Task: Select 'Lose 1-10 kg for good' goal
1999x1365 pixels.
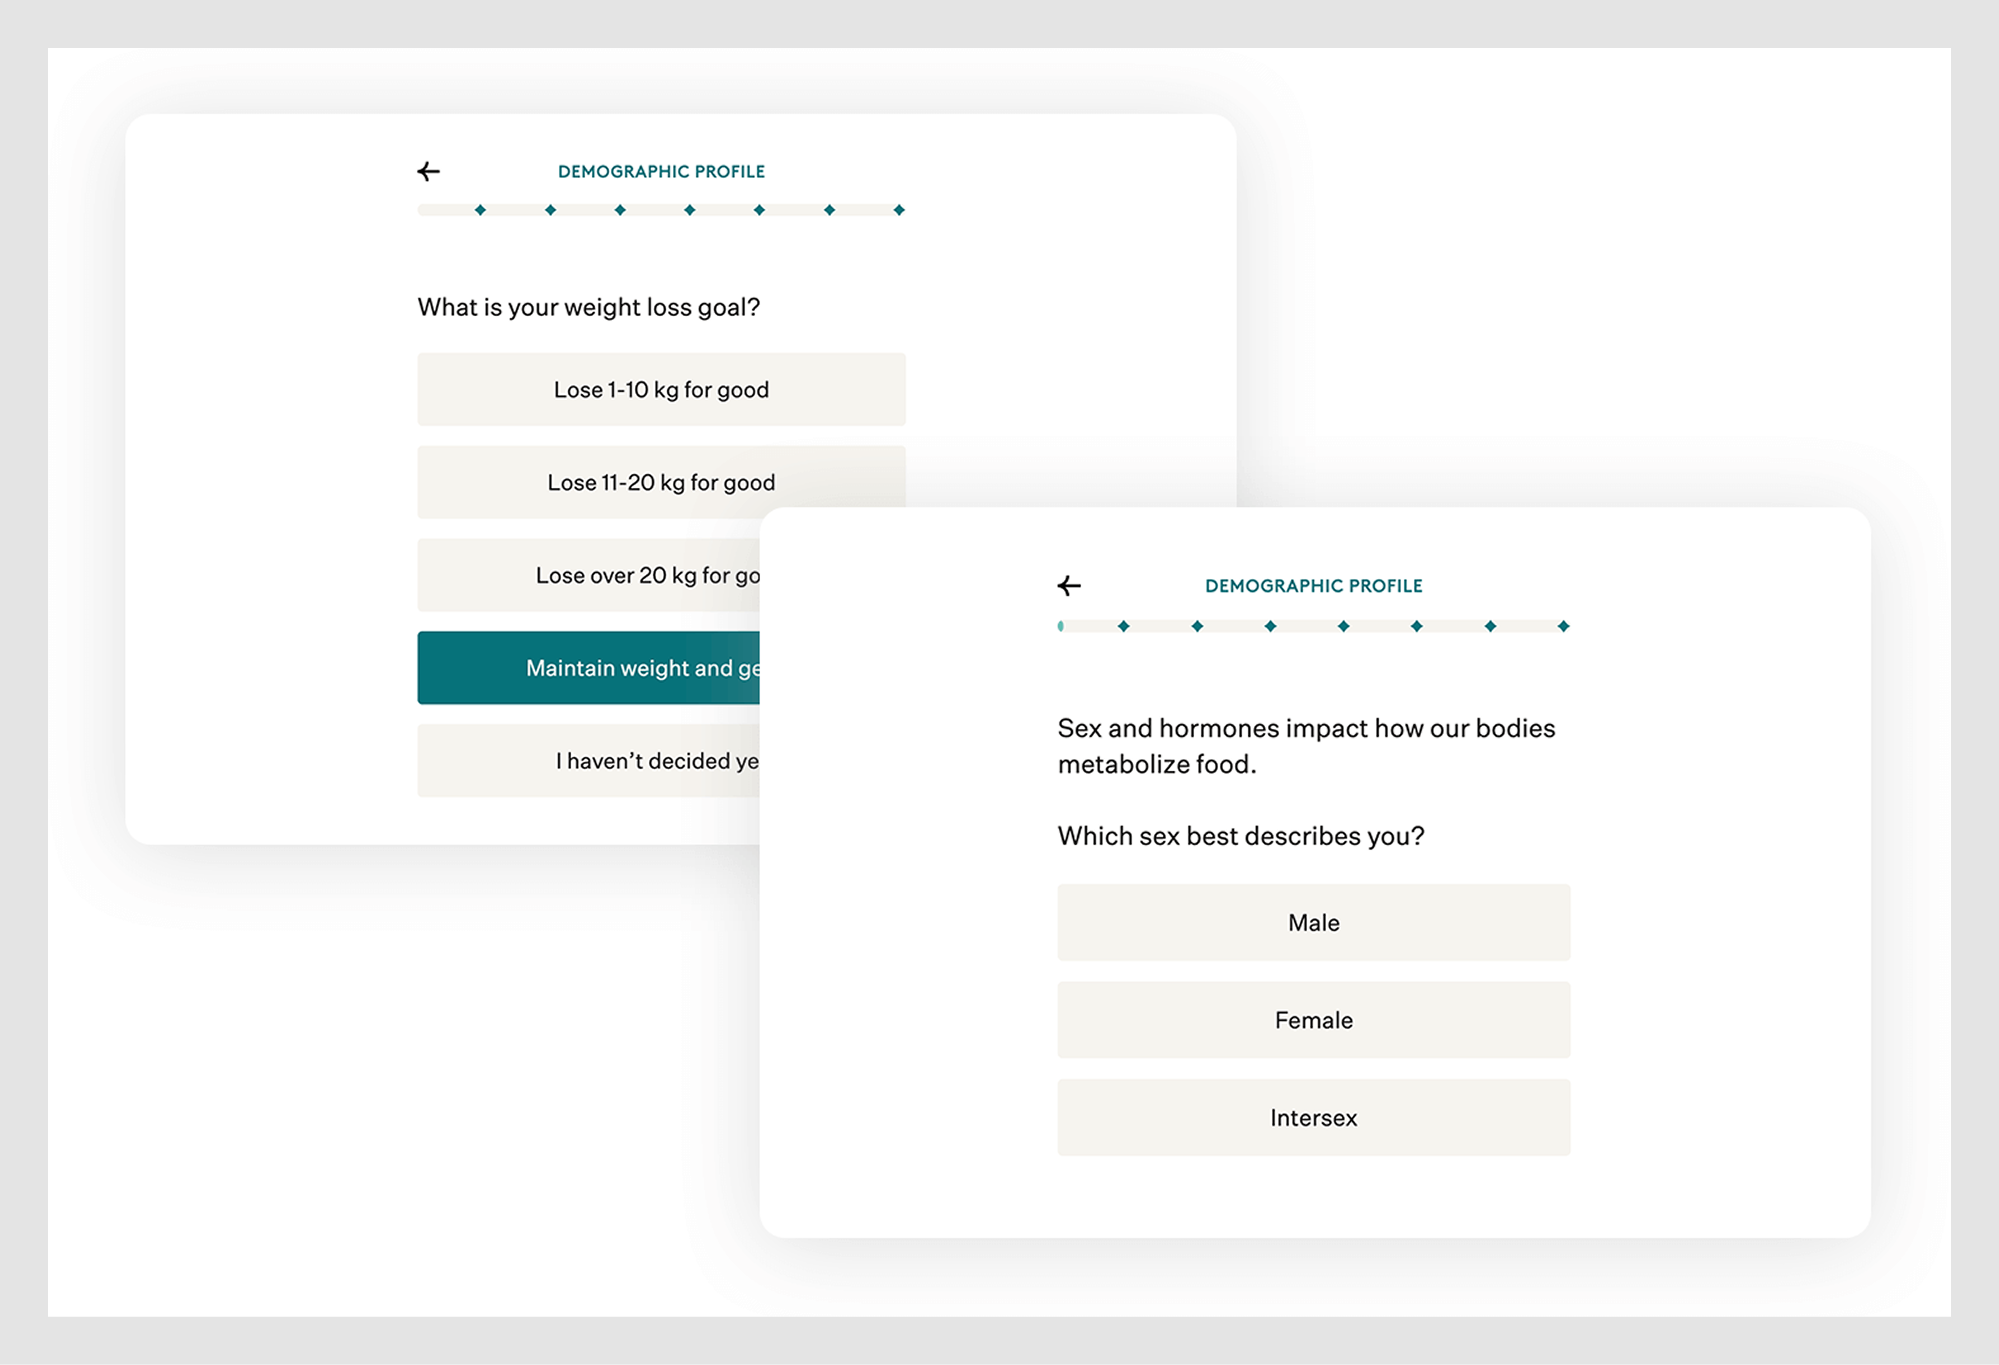Action: [x=660, y=390]
